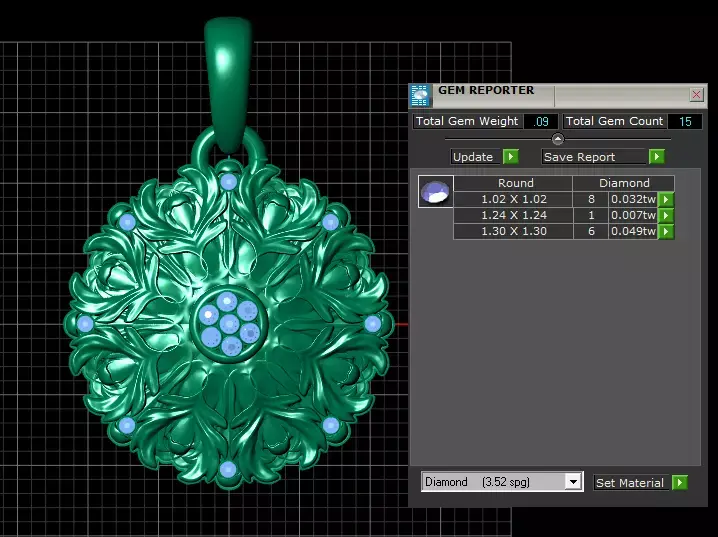Select the far-left gem on the pendant
Screen dimensions: 718x537
tap(85, 324)
